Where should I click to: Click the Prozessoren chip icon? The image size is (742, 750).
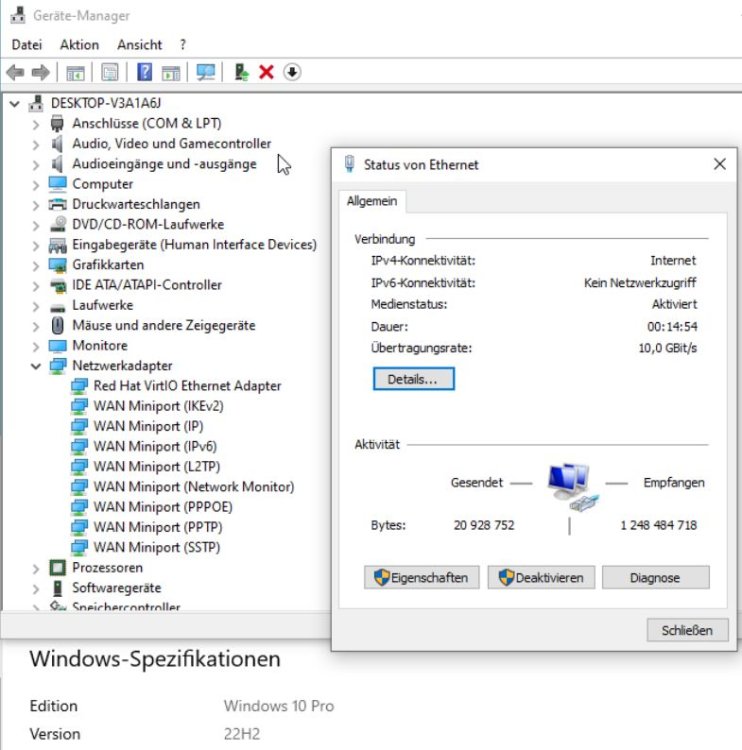[x=57, y=568]
